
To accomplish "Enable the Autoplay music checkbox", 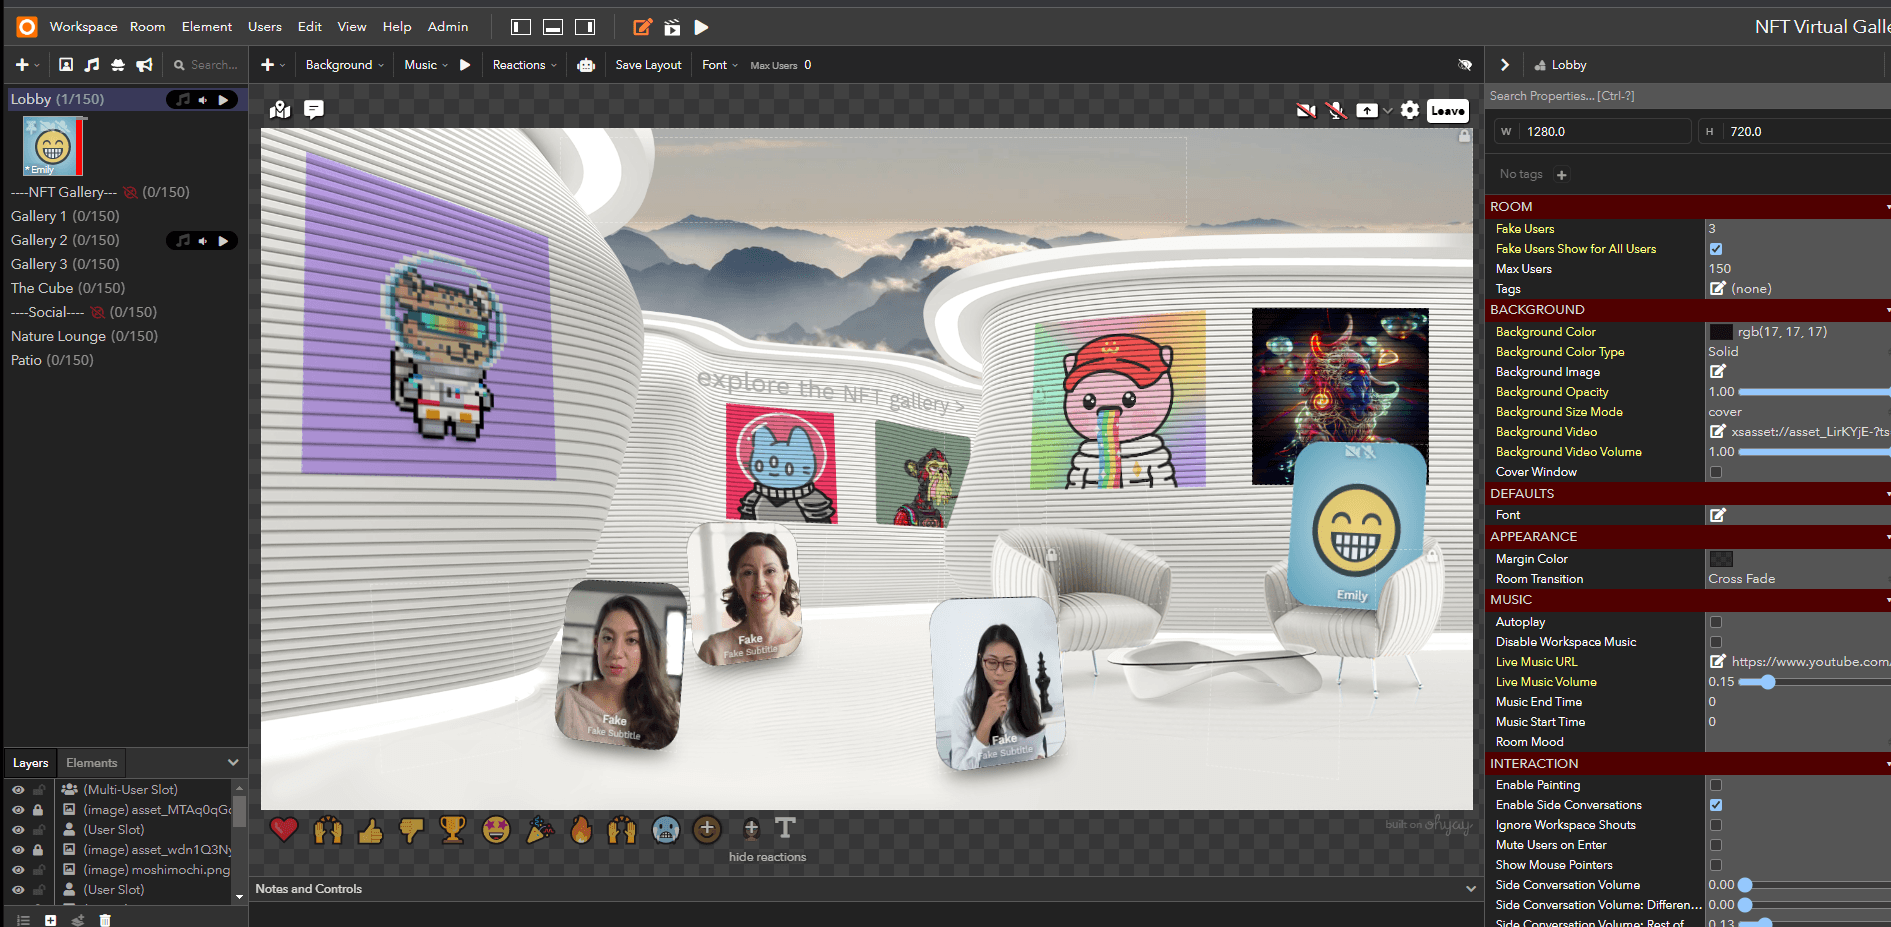I will pyautogui.click(x=1716, y=622).
